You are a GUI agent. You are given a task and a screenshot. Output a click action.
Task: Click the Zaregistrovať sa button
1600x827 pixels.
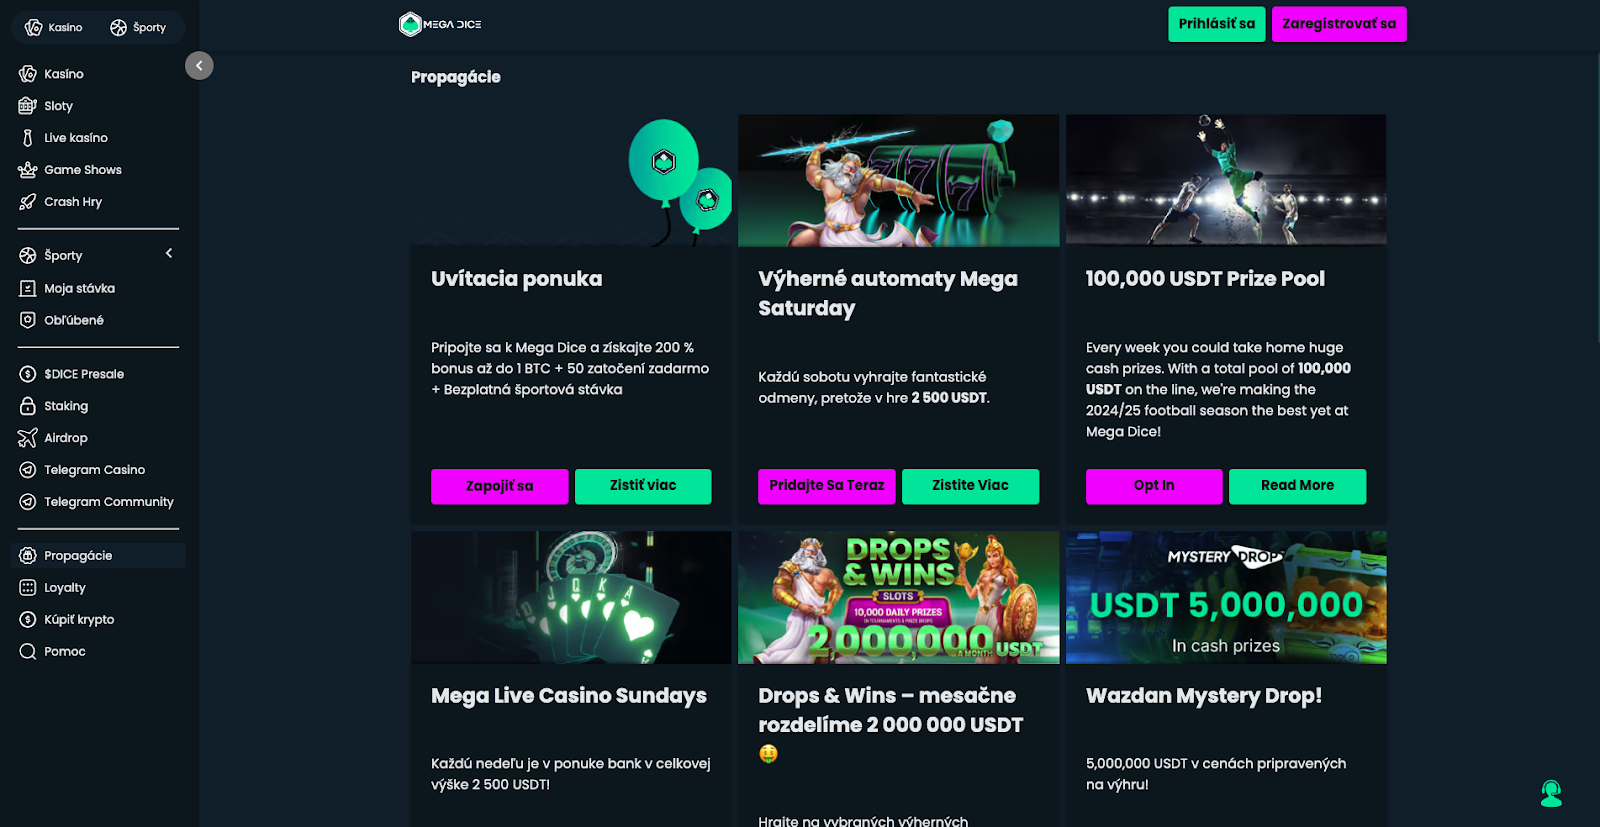(x=1339, y=24)
